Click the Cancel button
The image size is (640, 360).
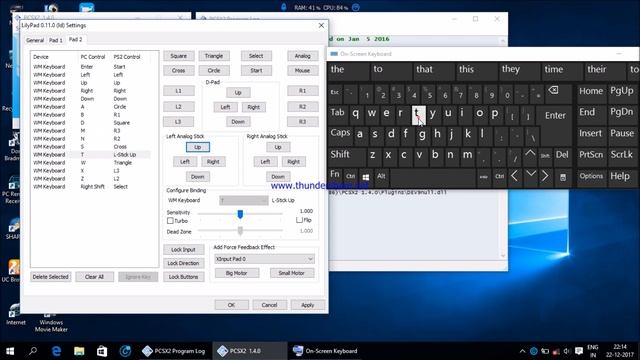click(269, 305)
